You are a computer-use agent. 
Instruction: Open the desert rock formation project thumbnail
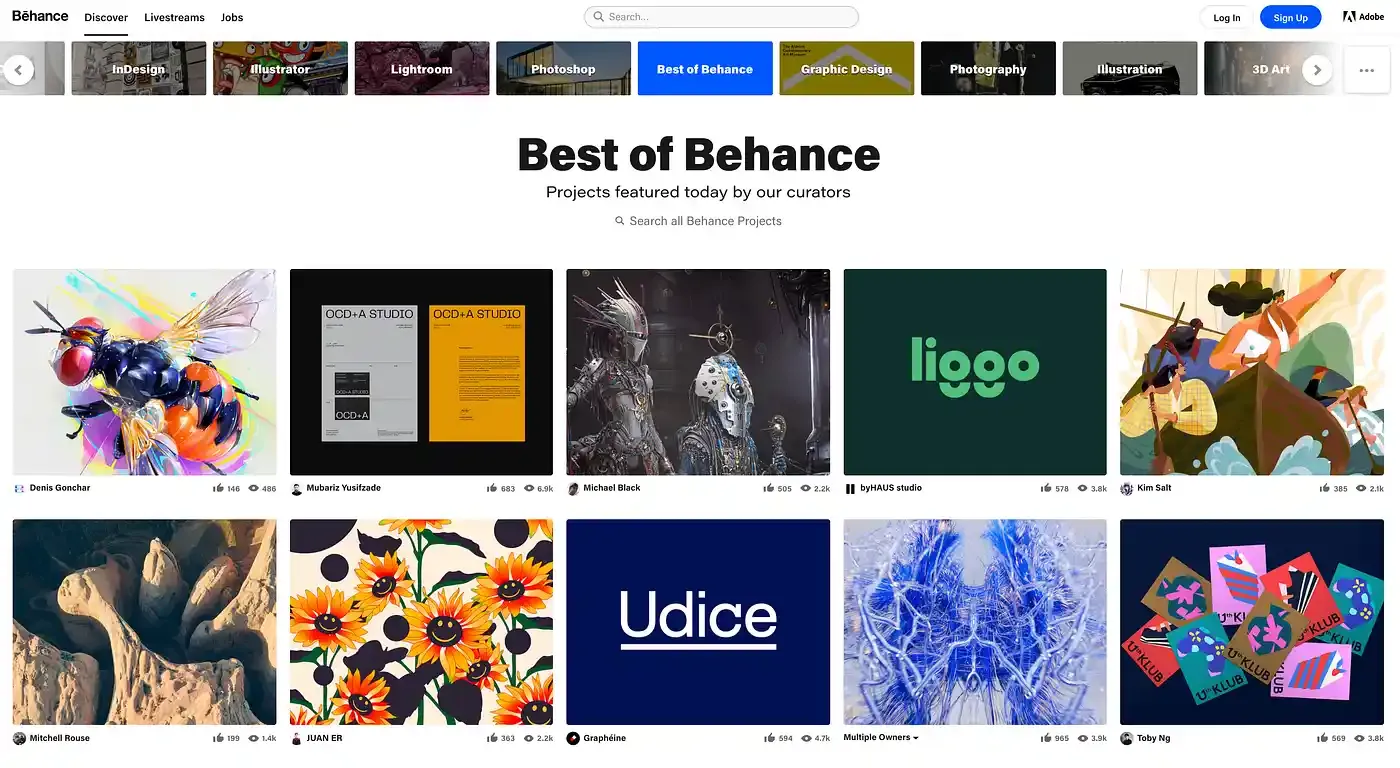coord(144,622)
